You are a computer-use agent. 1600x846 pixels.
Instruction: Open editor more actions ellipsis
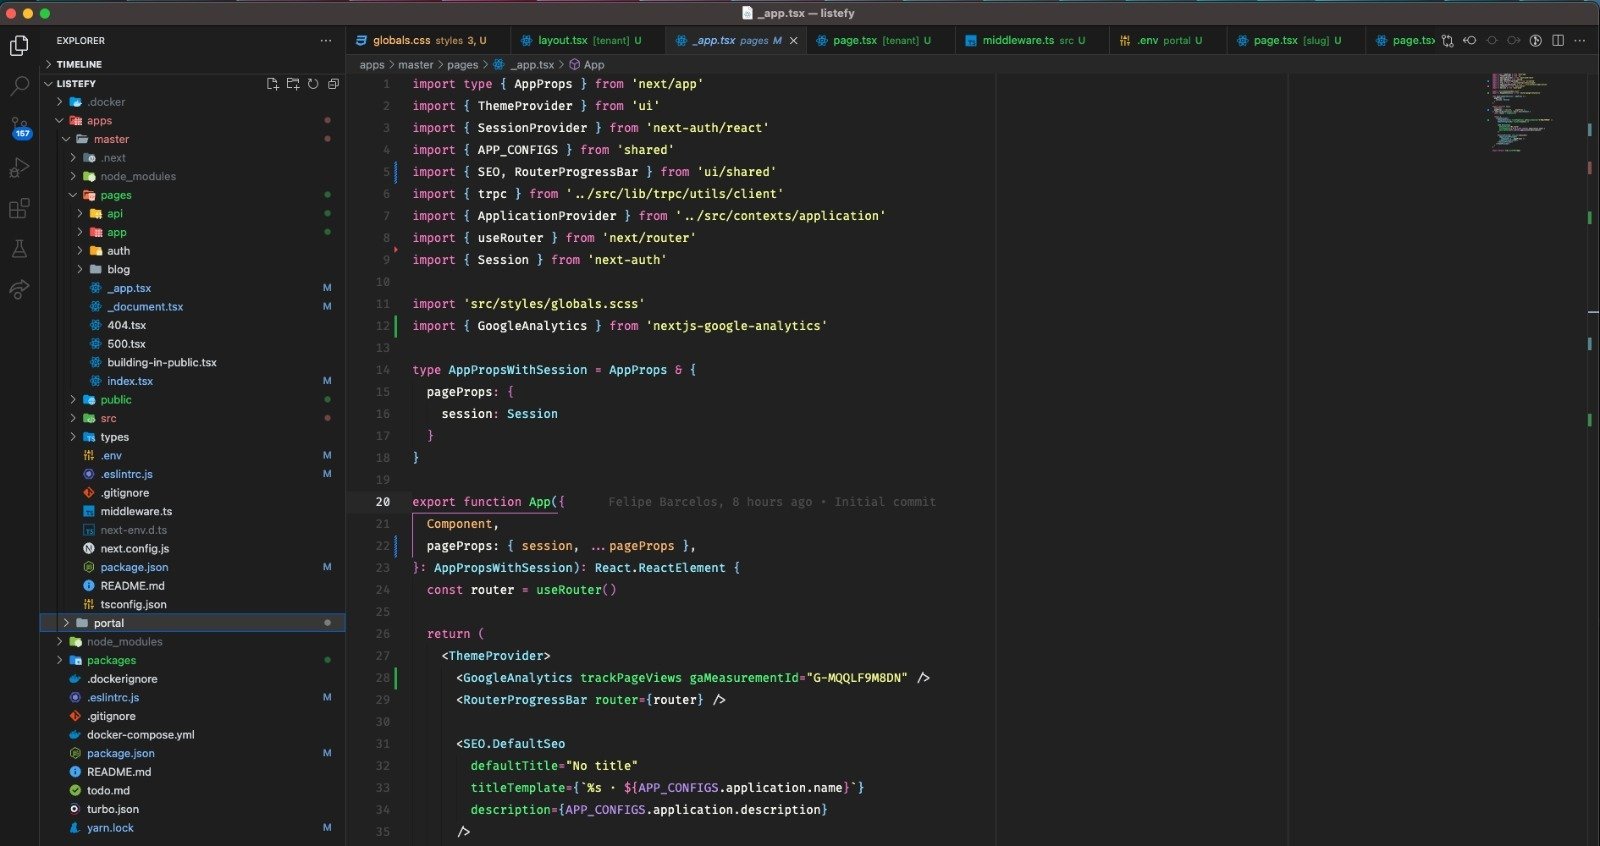(x=1580, y=41)
